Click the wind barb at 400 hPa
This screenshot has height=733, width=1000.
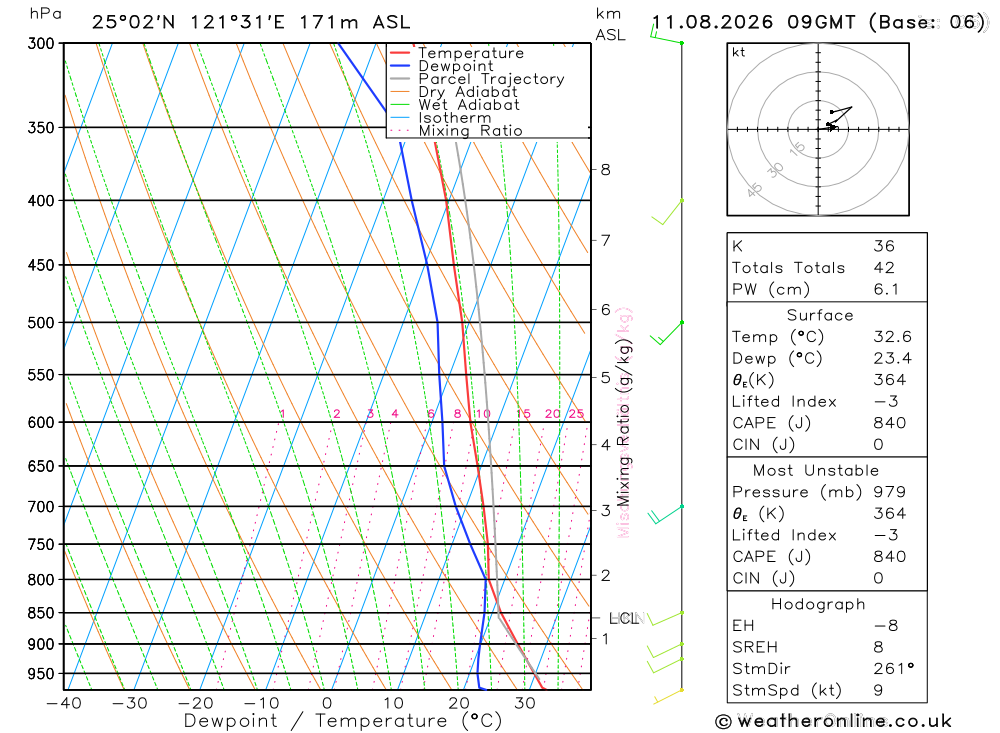[x=668, y=212]
